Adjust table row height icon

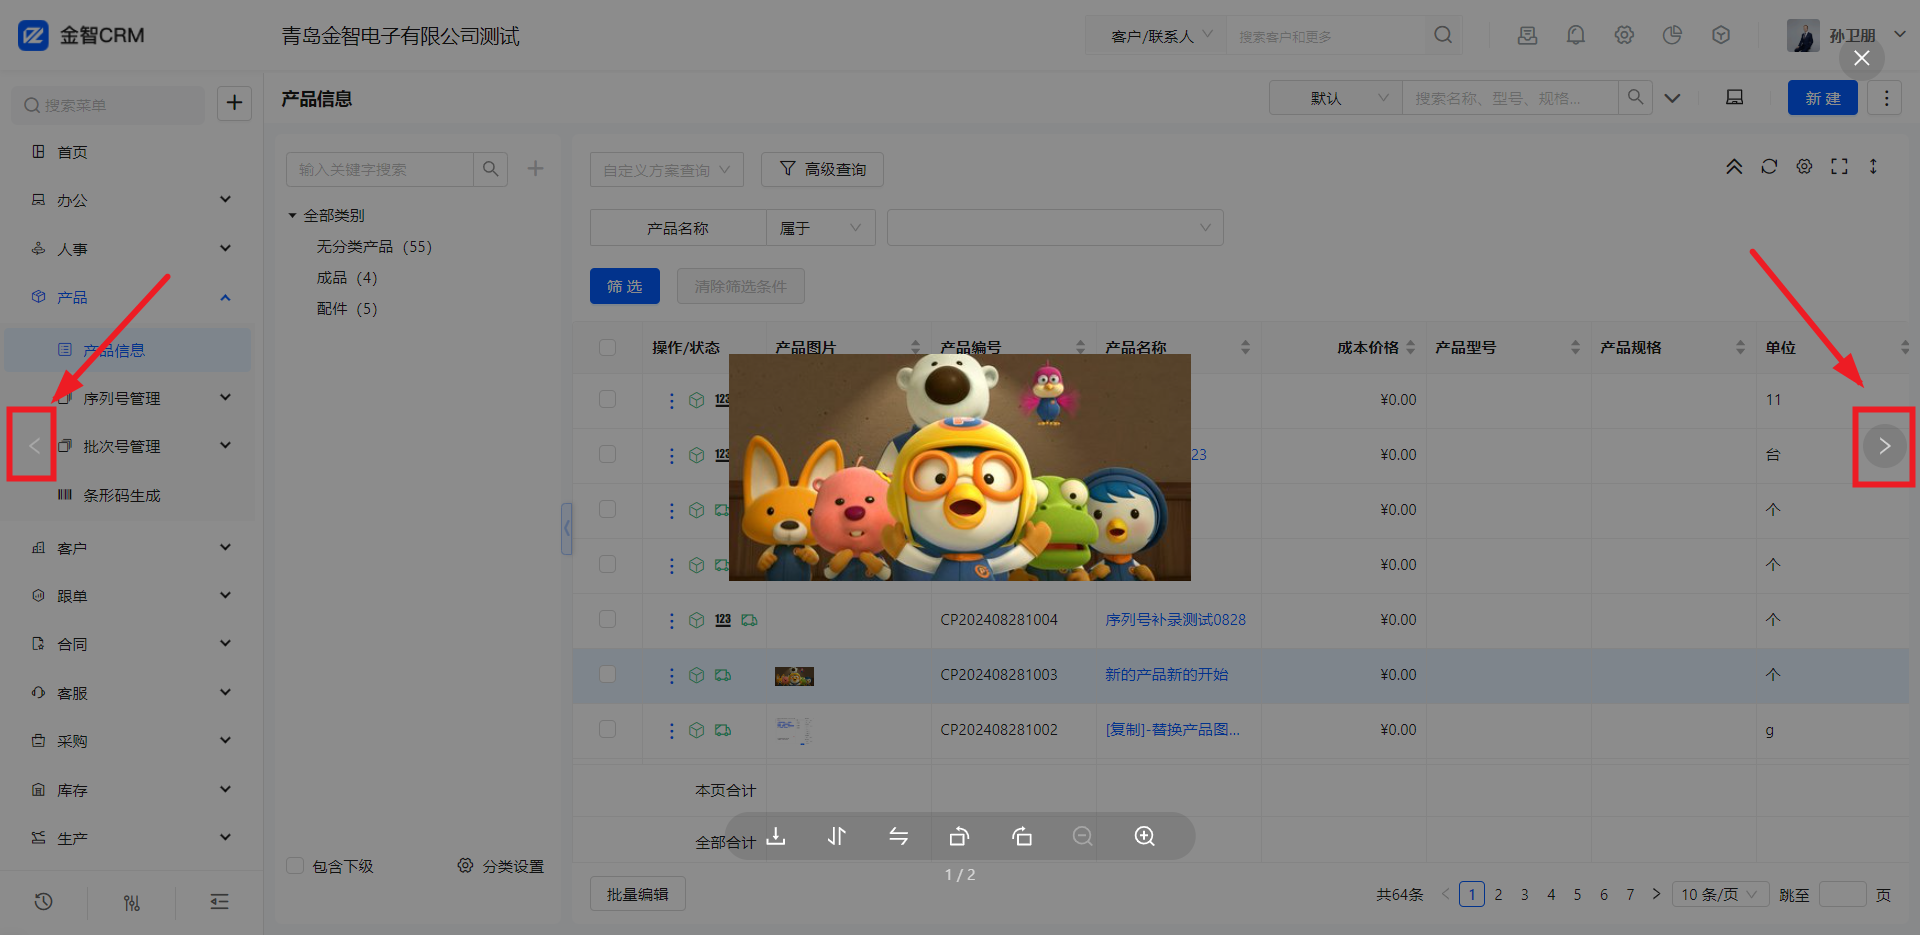tap(1873, 166)
